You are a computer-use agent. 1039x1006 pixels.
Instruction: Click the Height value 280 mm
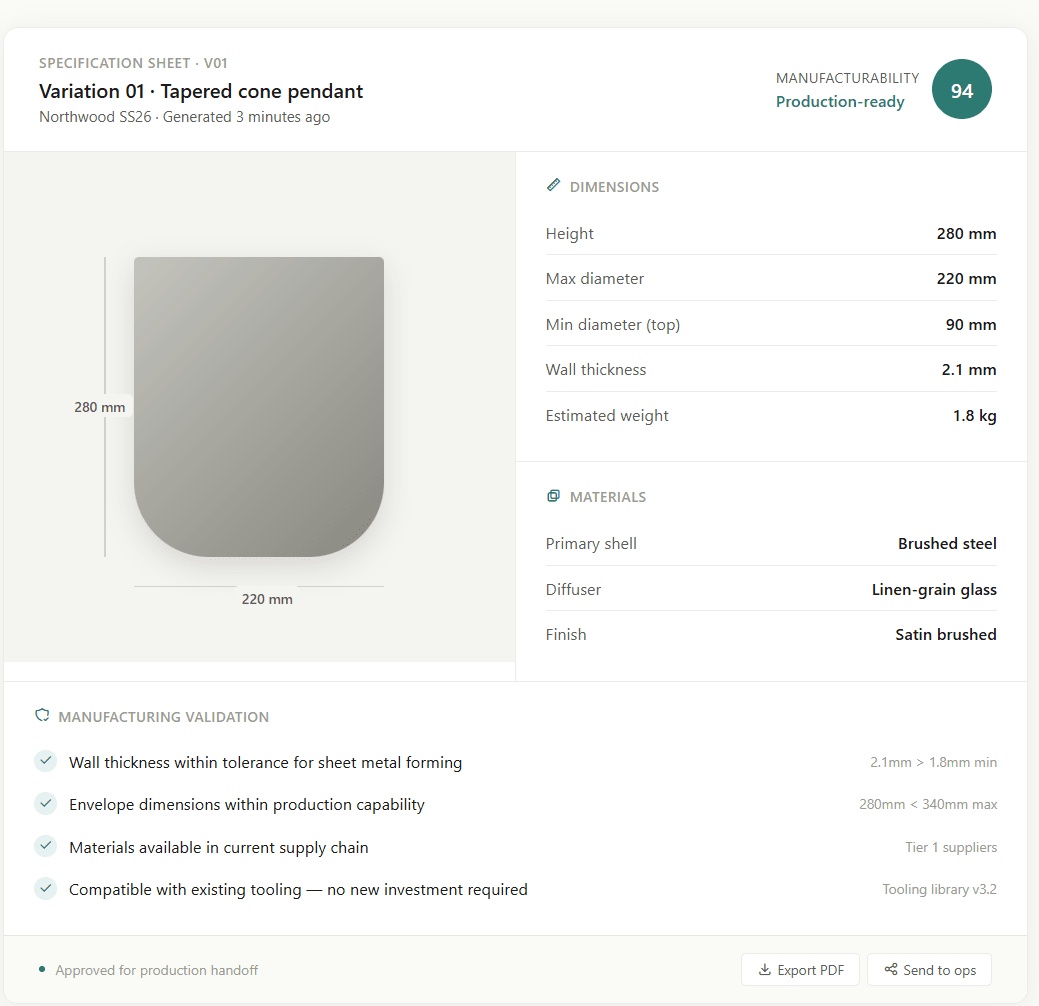966,233
